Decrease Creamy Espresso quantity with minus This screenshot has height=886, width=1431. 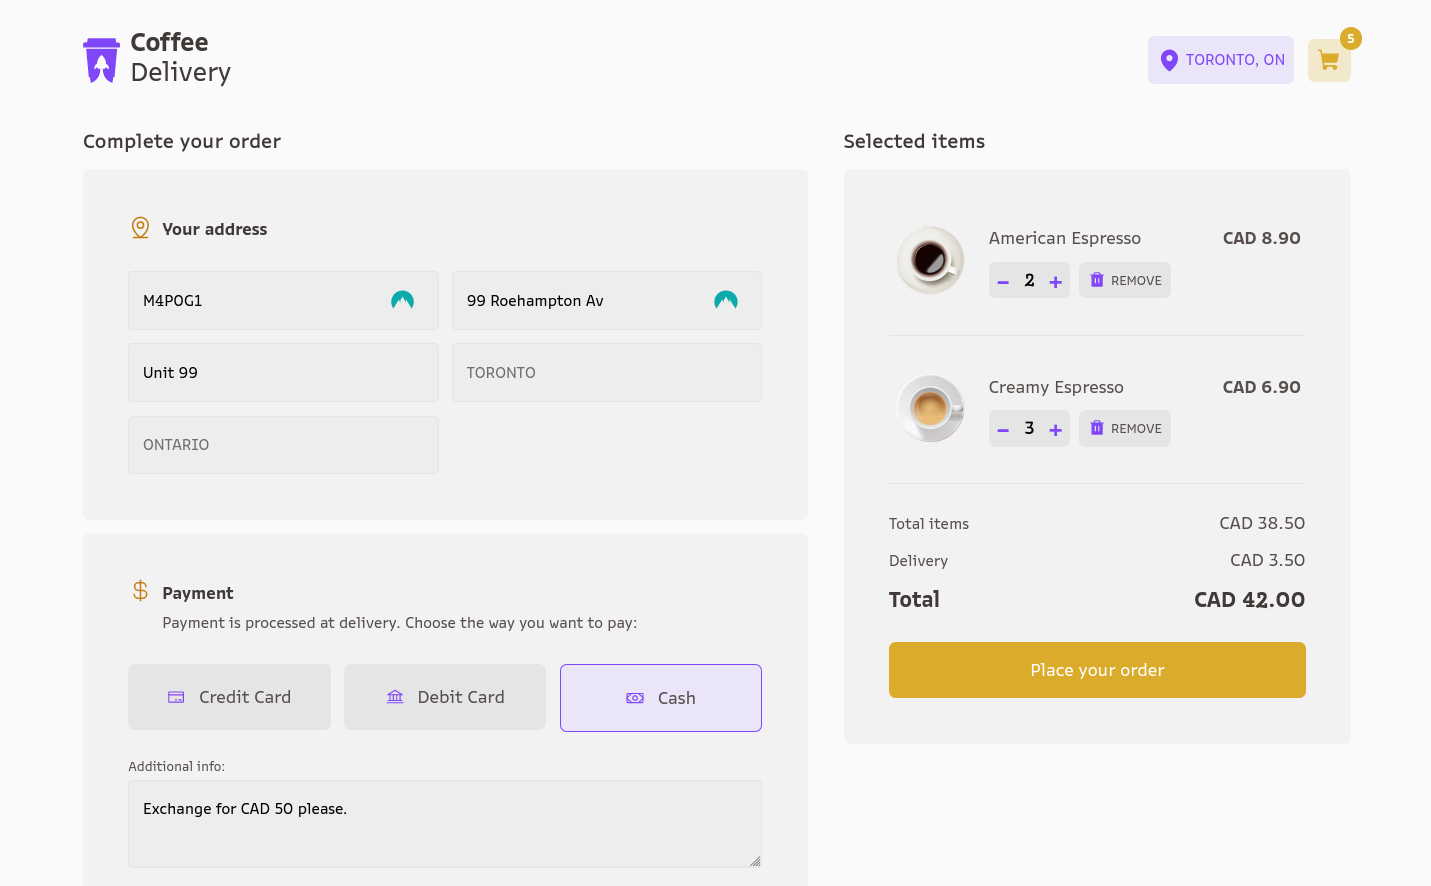coord(1003,428)
